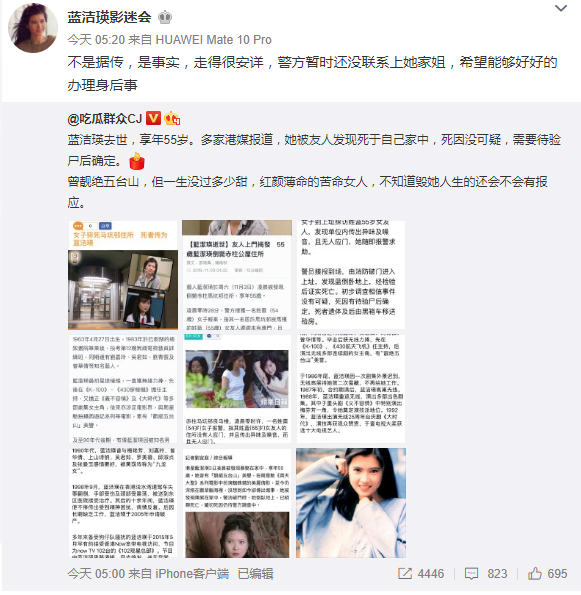Open the HUAWEI Mate 10 Pro source link
The image size is (581, 595).
pyautogui.click(x=214, y=39)
